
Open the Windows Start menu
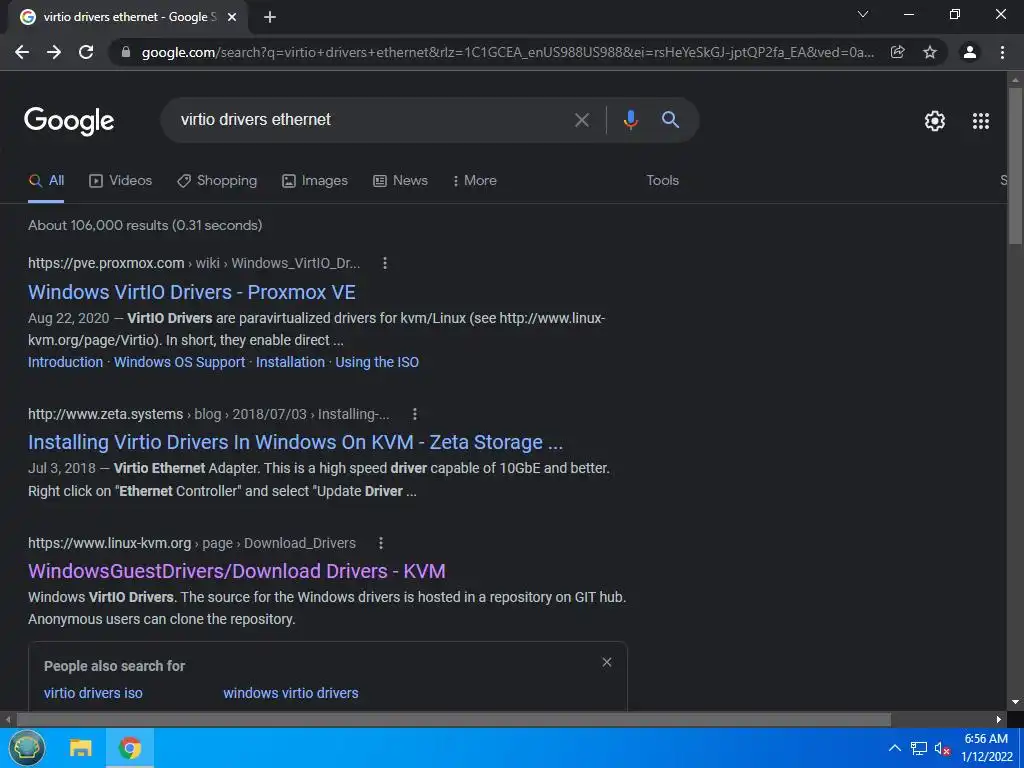(x=27, y=748)
